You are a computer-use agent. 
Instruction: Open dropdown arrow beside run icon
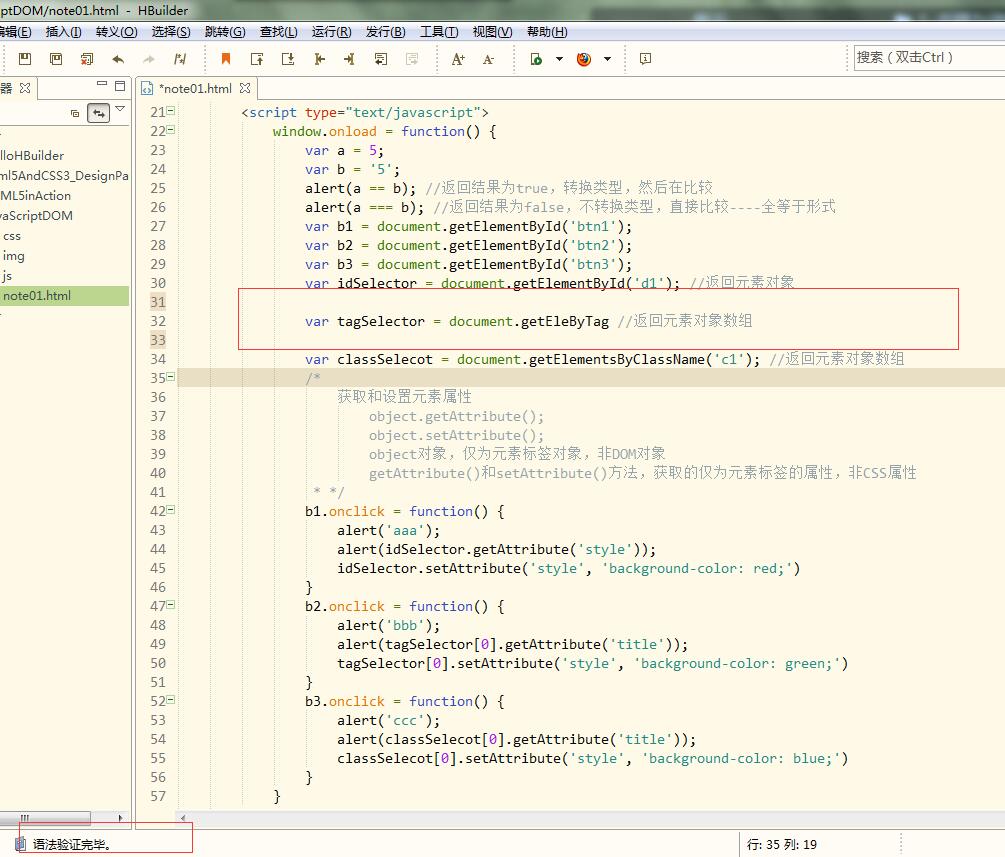point(559,59)
